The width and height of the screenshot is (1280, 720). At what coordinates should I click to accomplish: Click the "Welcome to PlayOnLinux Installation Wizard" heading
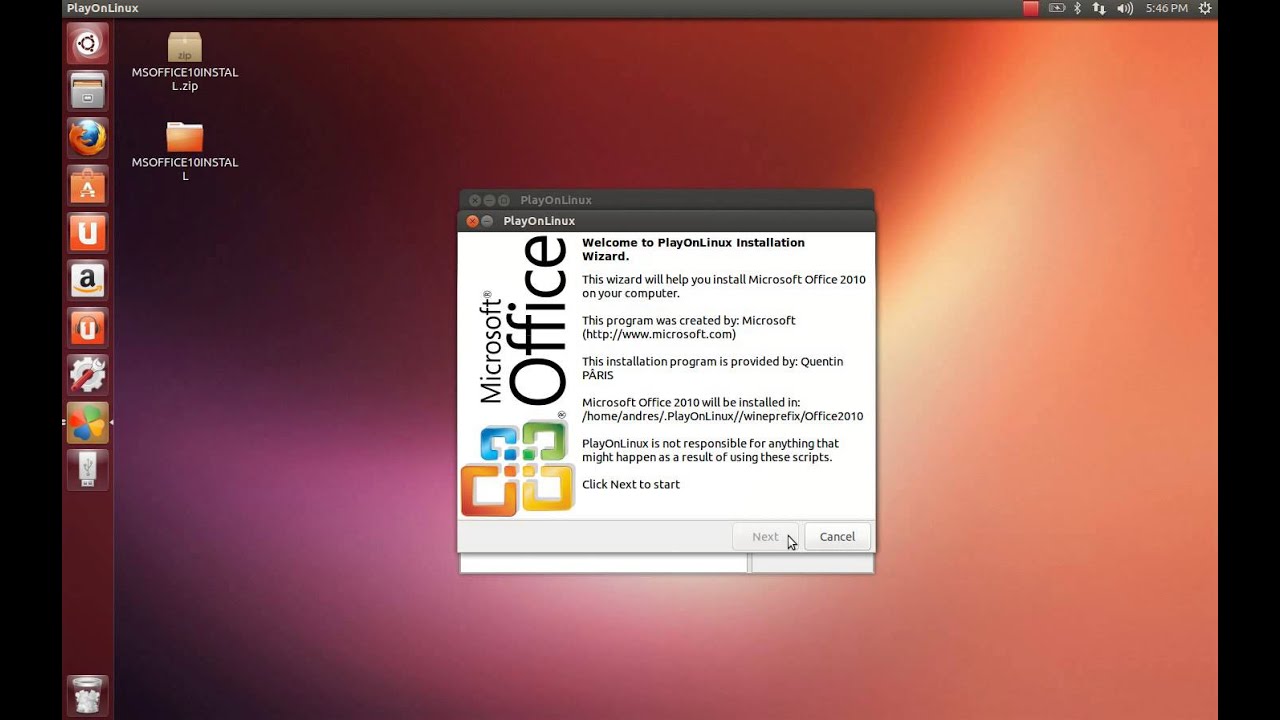tap(693, 249)
